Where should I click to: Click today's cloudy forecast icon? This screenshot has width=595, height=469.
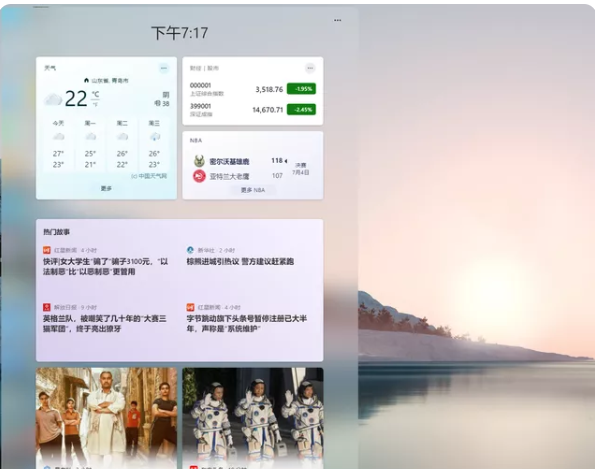coord(58,137)
